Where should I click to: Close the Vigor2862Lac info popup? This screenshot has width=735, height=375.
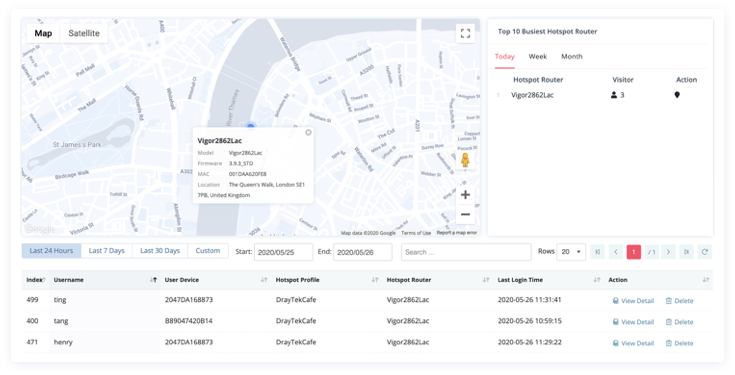coord(308,133)
